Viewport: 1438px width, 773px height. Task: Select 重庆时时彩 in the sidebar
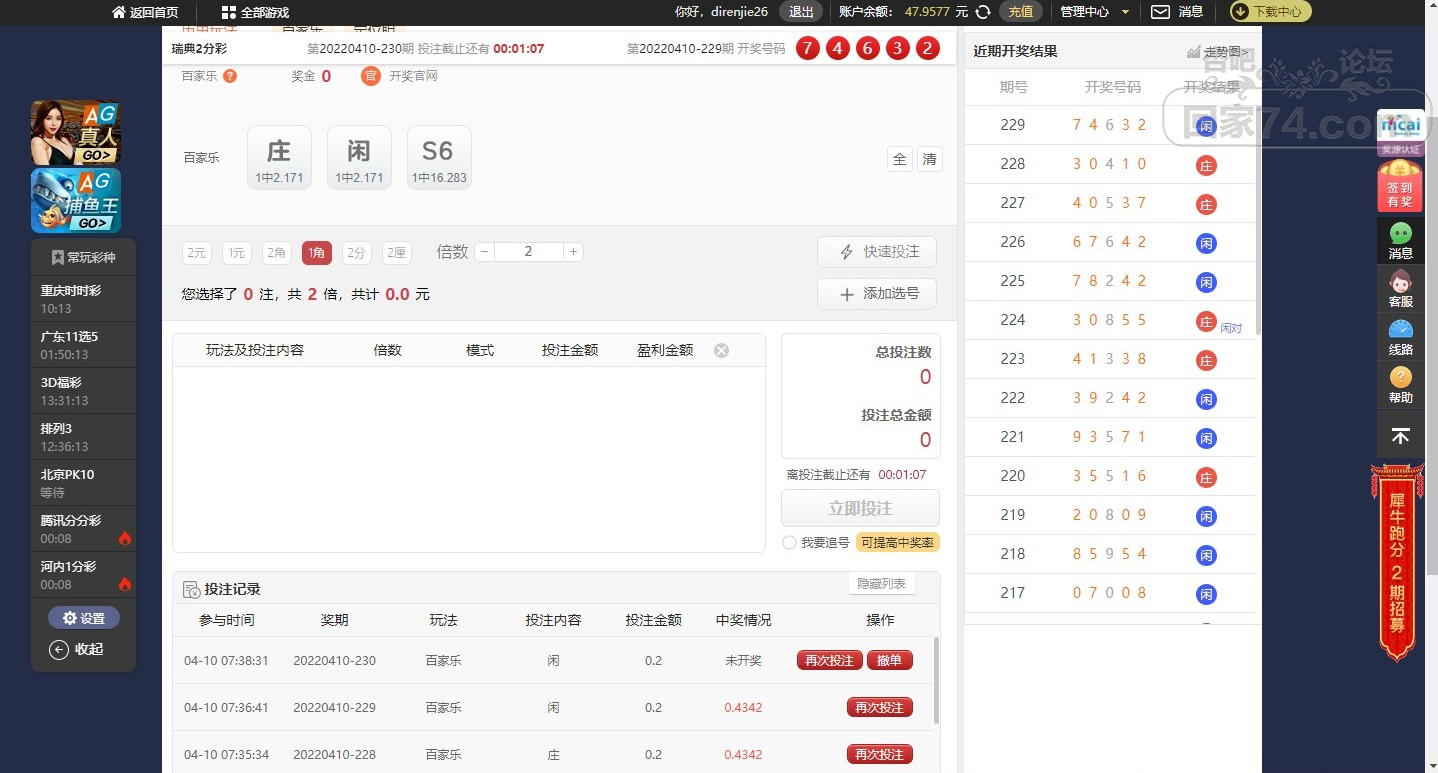click(83, 299)
